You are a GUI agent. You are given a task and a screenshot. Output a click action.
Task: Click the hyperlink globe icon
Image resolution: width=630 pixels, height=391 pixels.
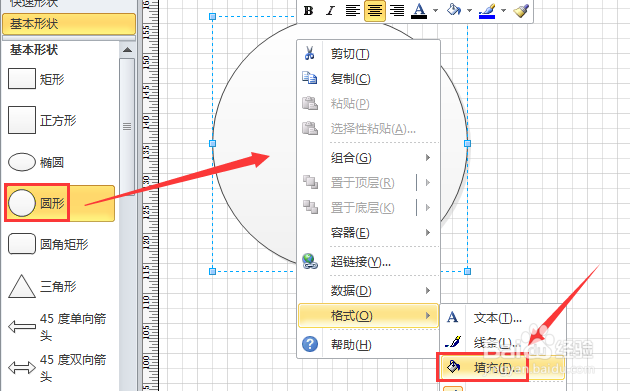[x=310, y=261]
